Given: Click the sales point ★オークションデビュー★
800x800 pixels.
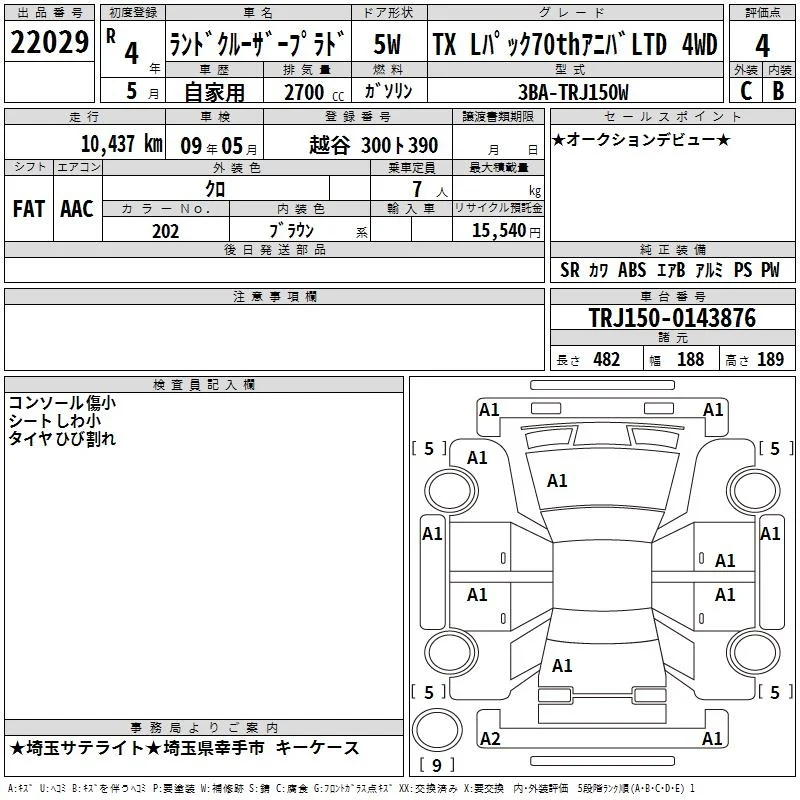Looking at the screenshot, I should click(x=641, y=139).
